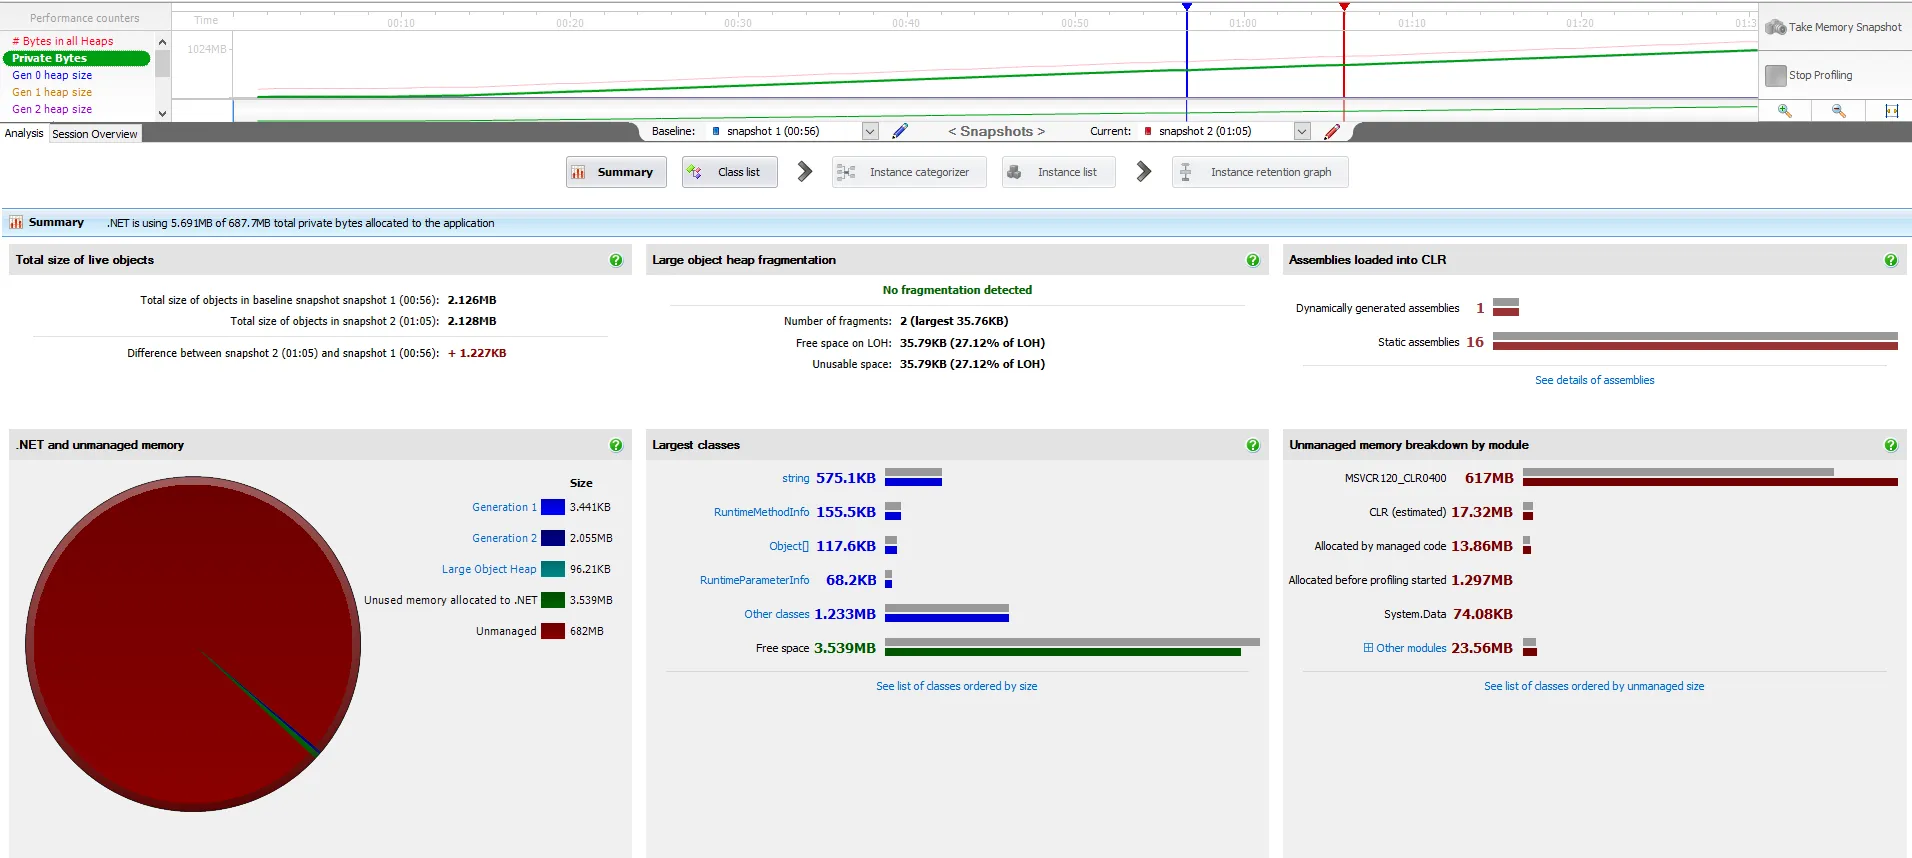1912x858 pixels.
Task: Open the Object[] class link
Action: (789, 546)
